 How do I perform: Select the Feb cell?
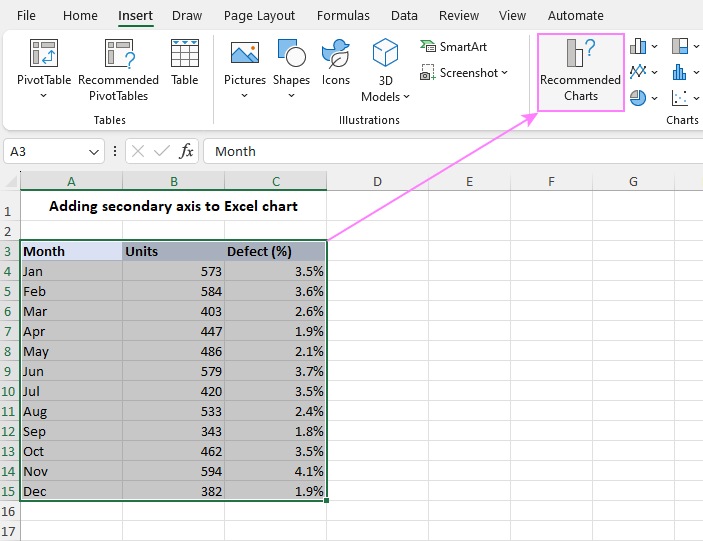(x=71, y=291)
